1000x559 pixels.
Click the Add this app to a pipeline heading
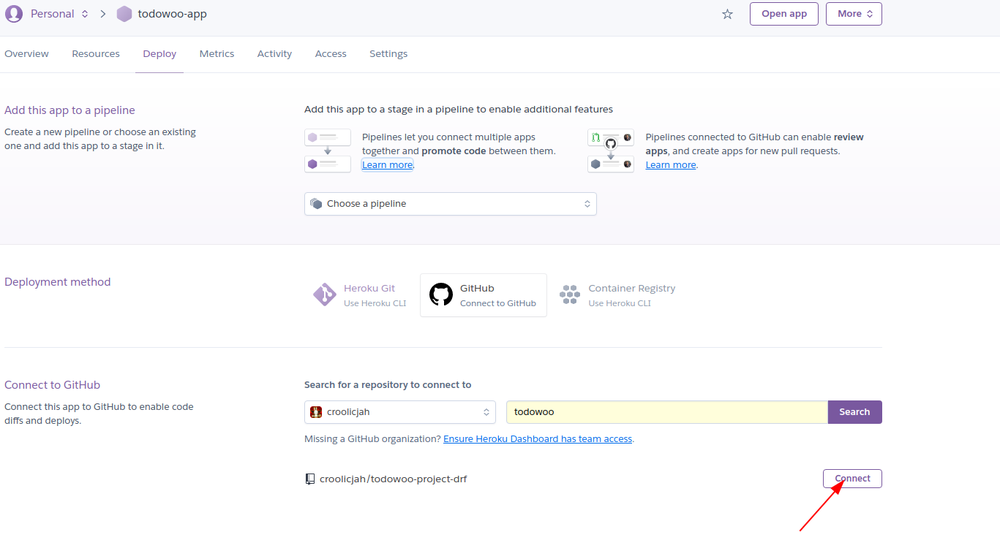pyautogui.click(x=70, y=110)
